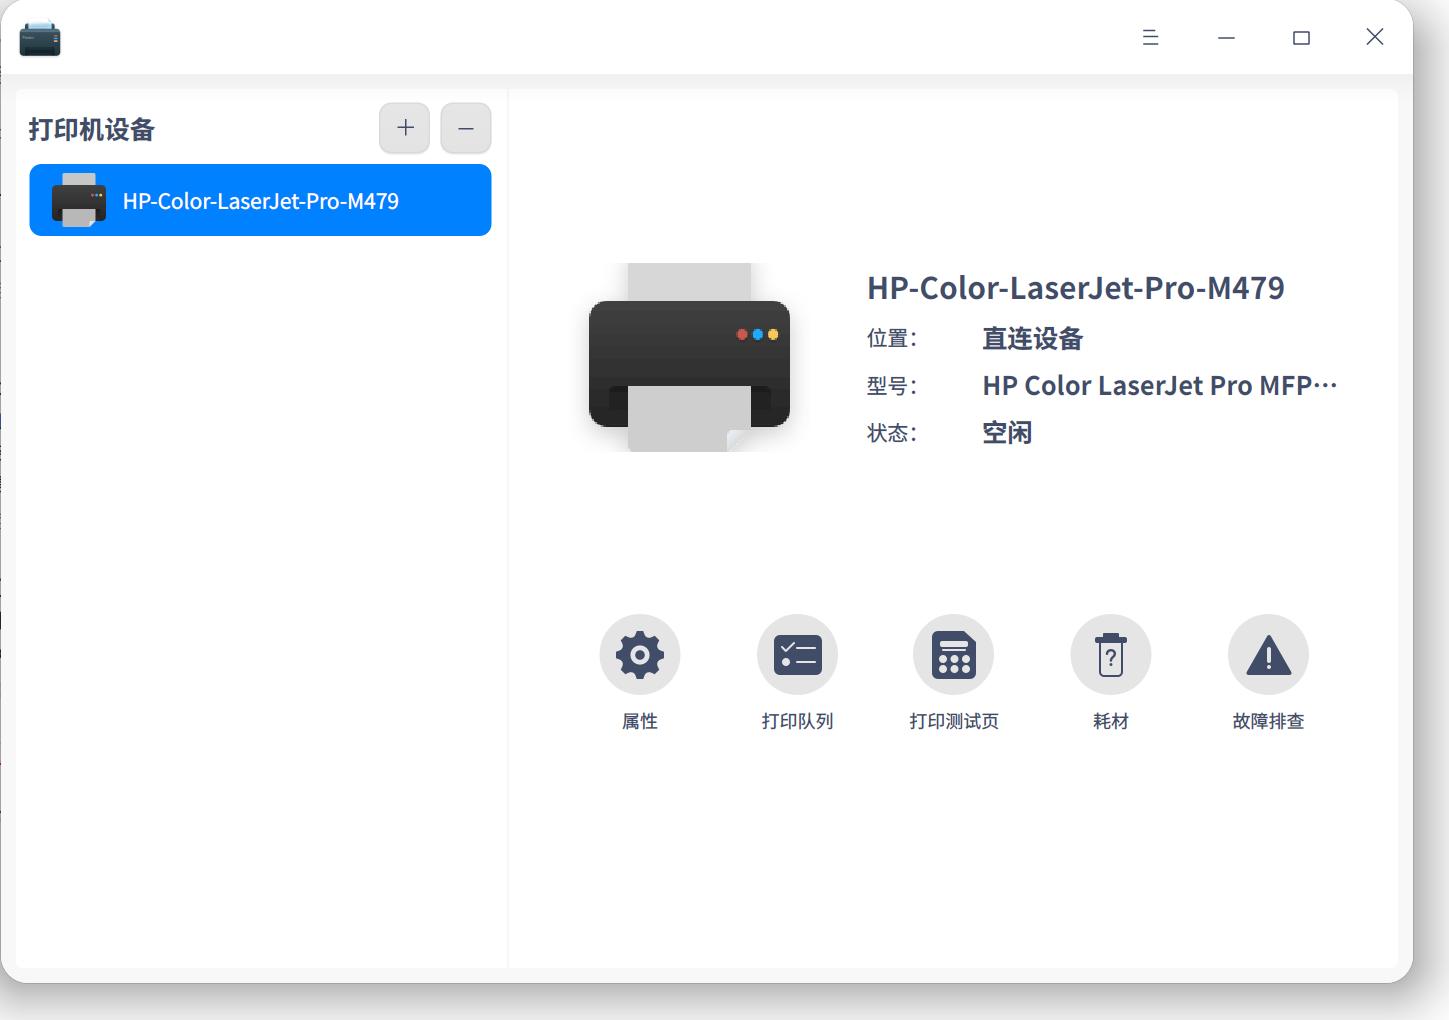This screenshot has height=1020, width=1449.
Task: Add a printer with the plus button
Action: tap(405, 128)
